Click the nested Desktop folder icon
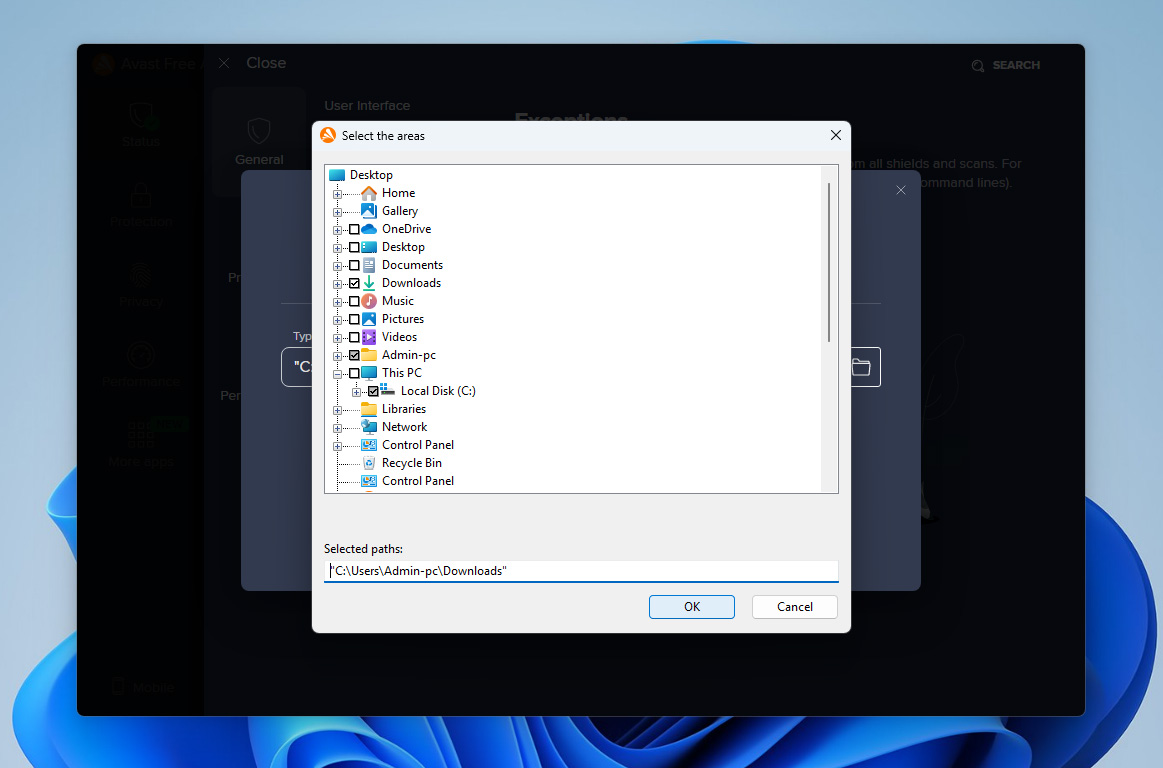Image resolution: width=1163 pixels, height=768 pixels. pos(369,247)
